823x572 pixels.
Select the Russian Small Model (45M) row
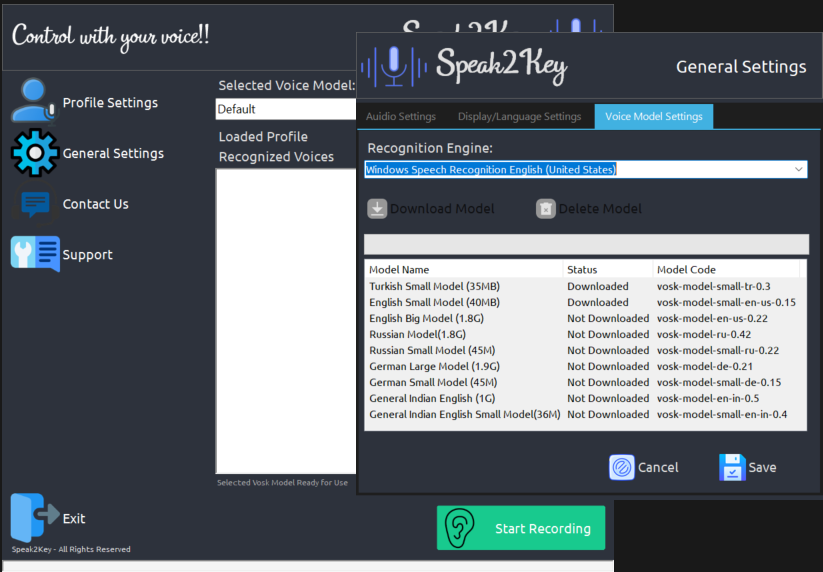pos(585,350)
